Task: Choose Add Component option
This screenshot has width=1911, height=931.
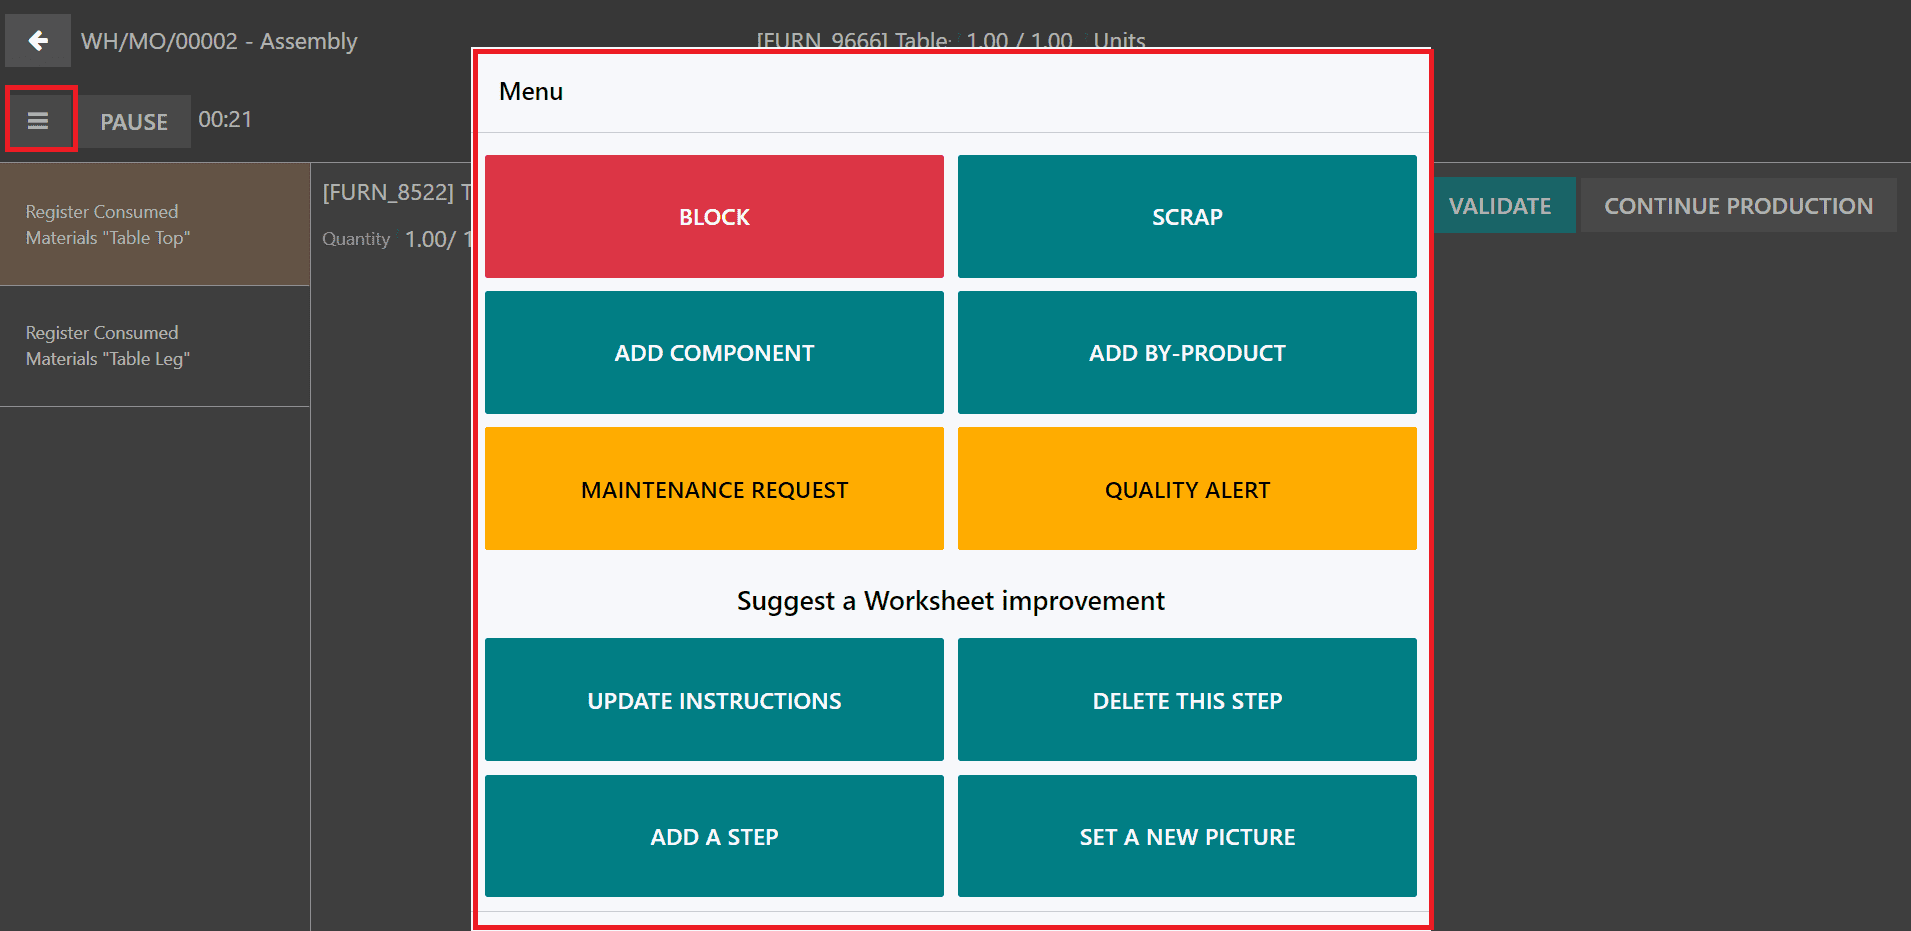Action: 714,353
